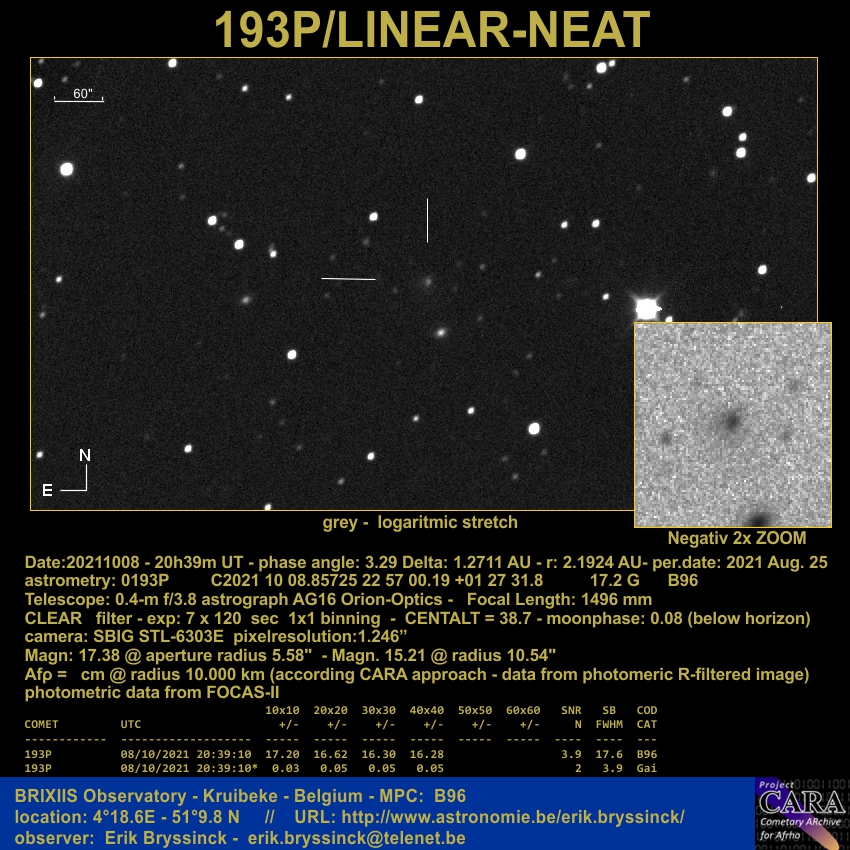Click the 30x30 aperture column header
Image resolution: width=850 pixels, height=850 pixels.
click(378, 710)
